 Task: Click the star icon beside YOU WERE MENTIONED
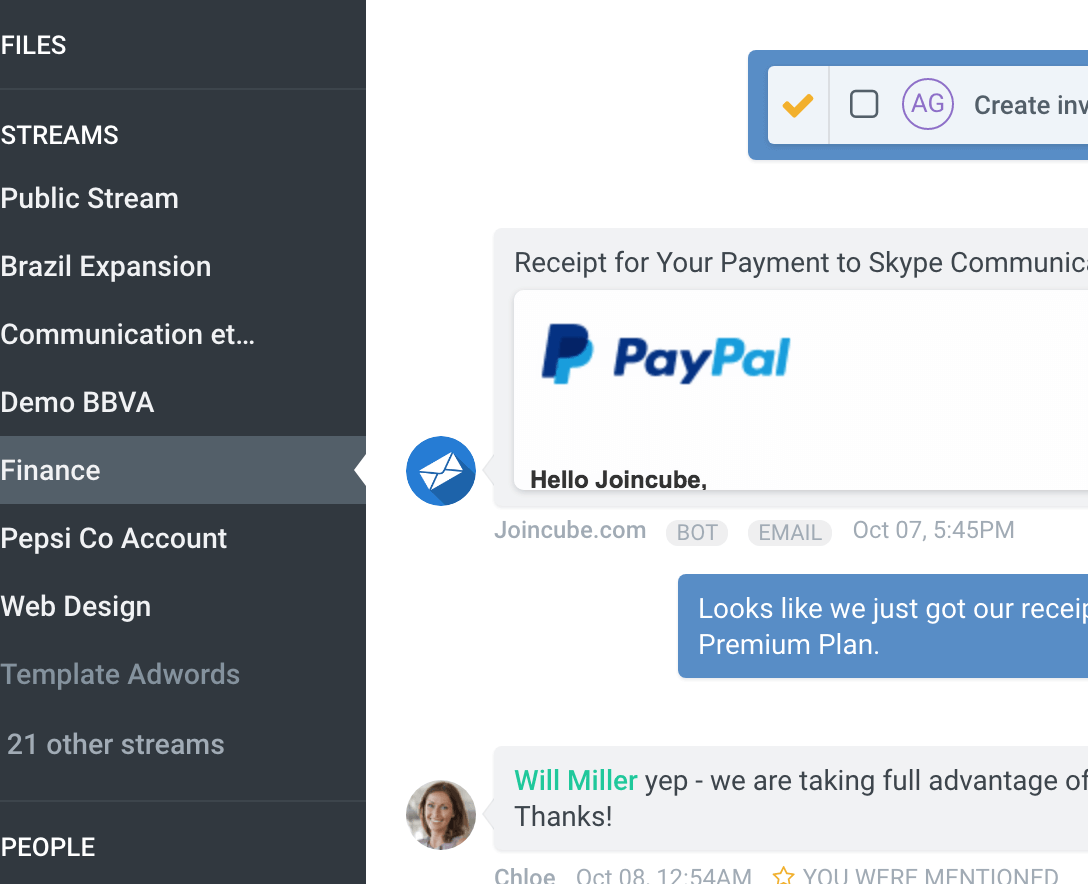click(783, 876)
